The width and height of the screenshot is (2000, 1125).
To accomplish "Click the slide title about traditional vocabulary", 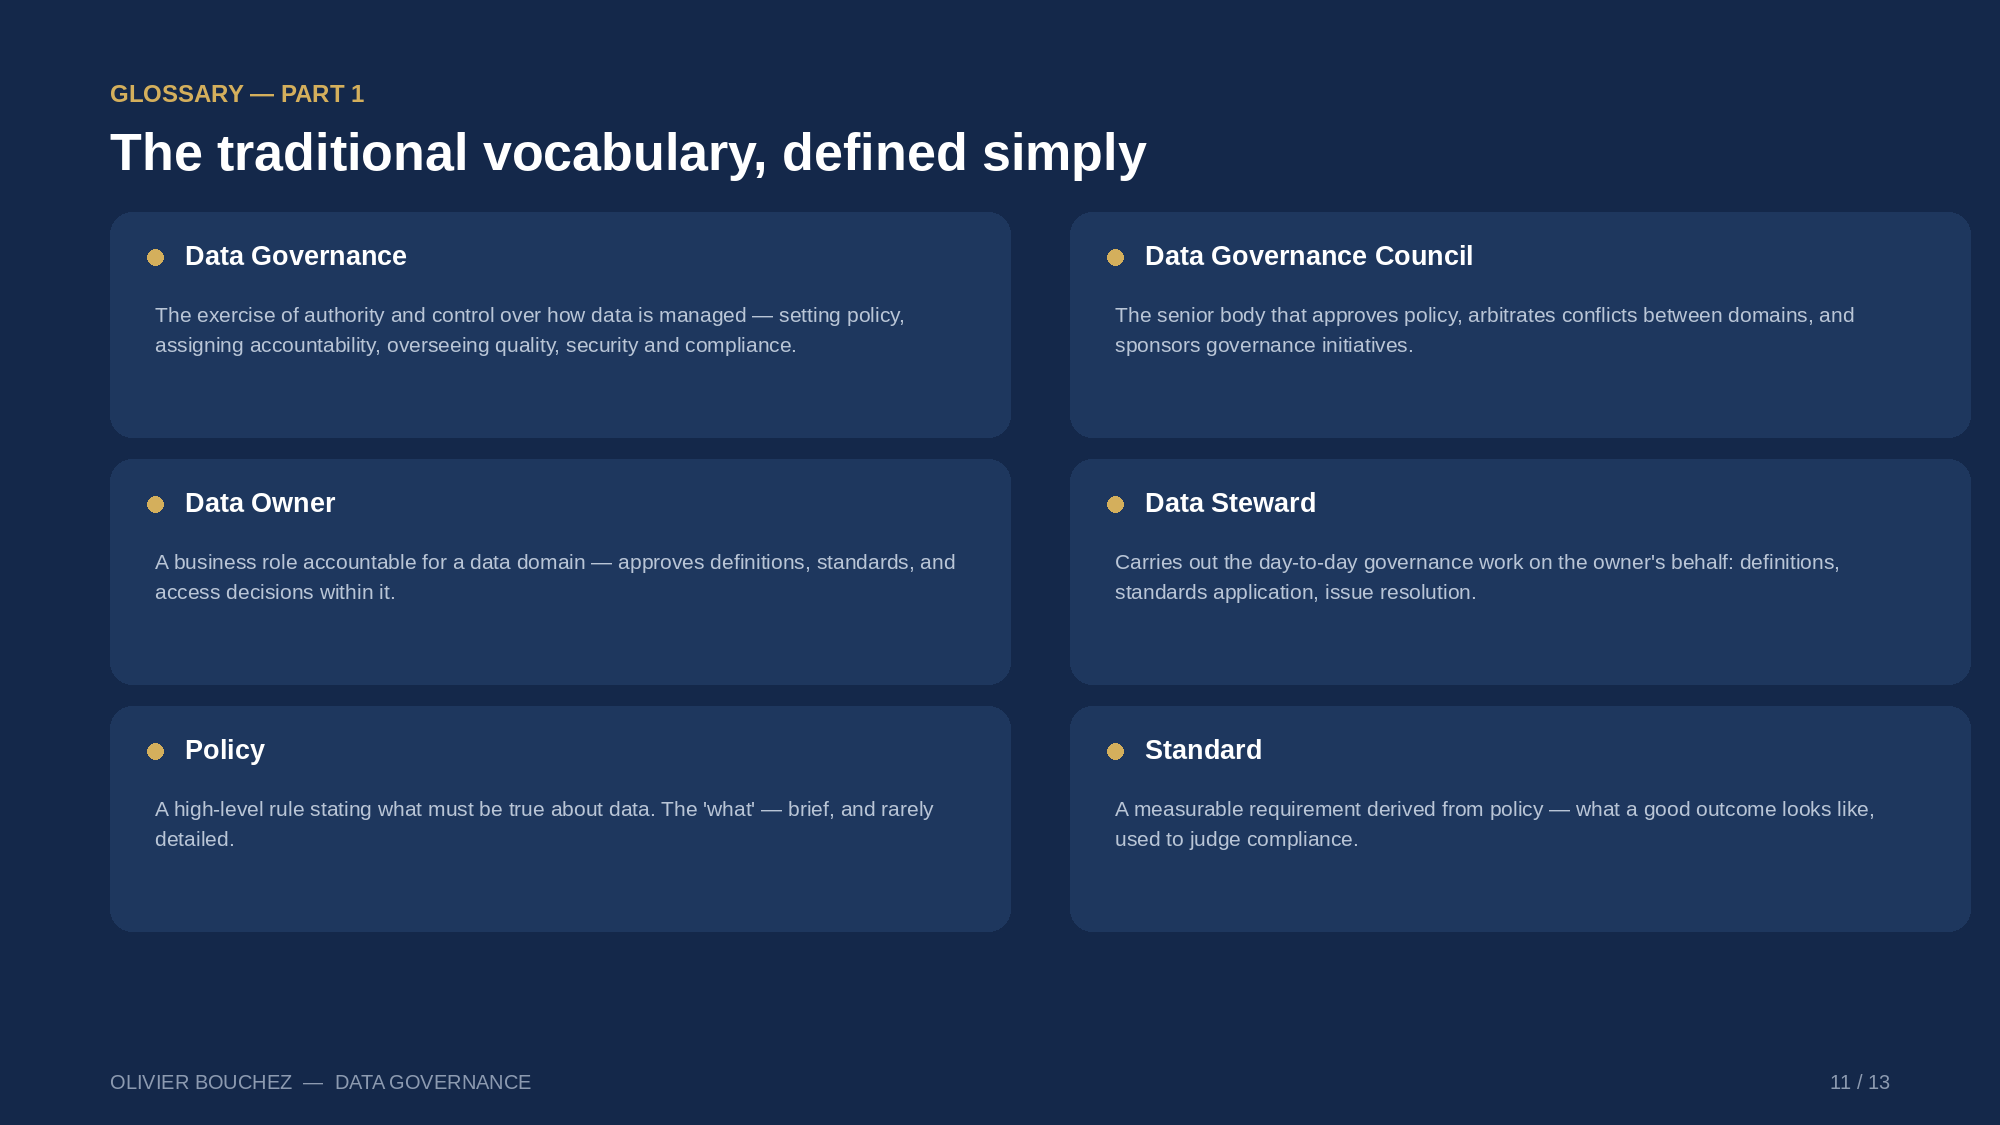I will (628, 153).
